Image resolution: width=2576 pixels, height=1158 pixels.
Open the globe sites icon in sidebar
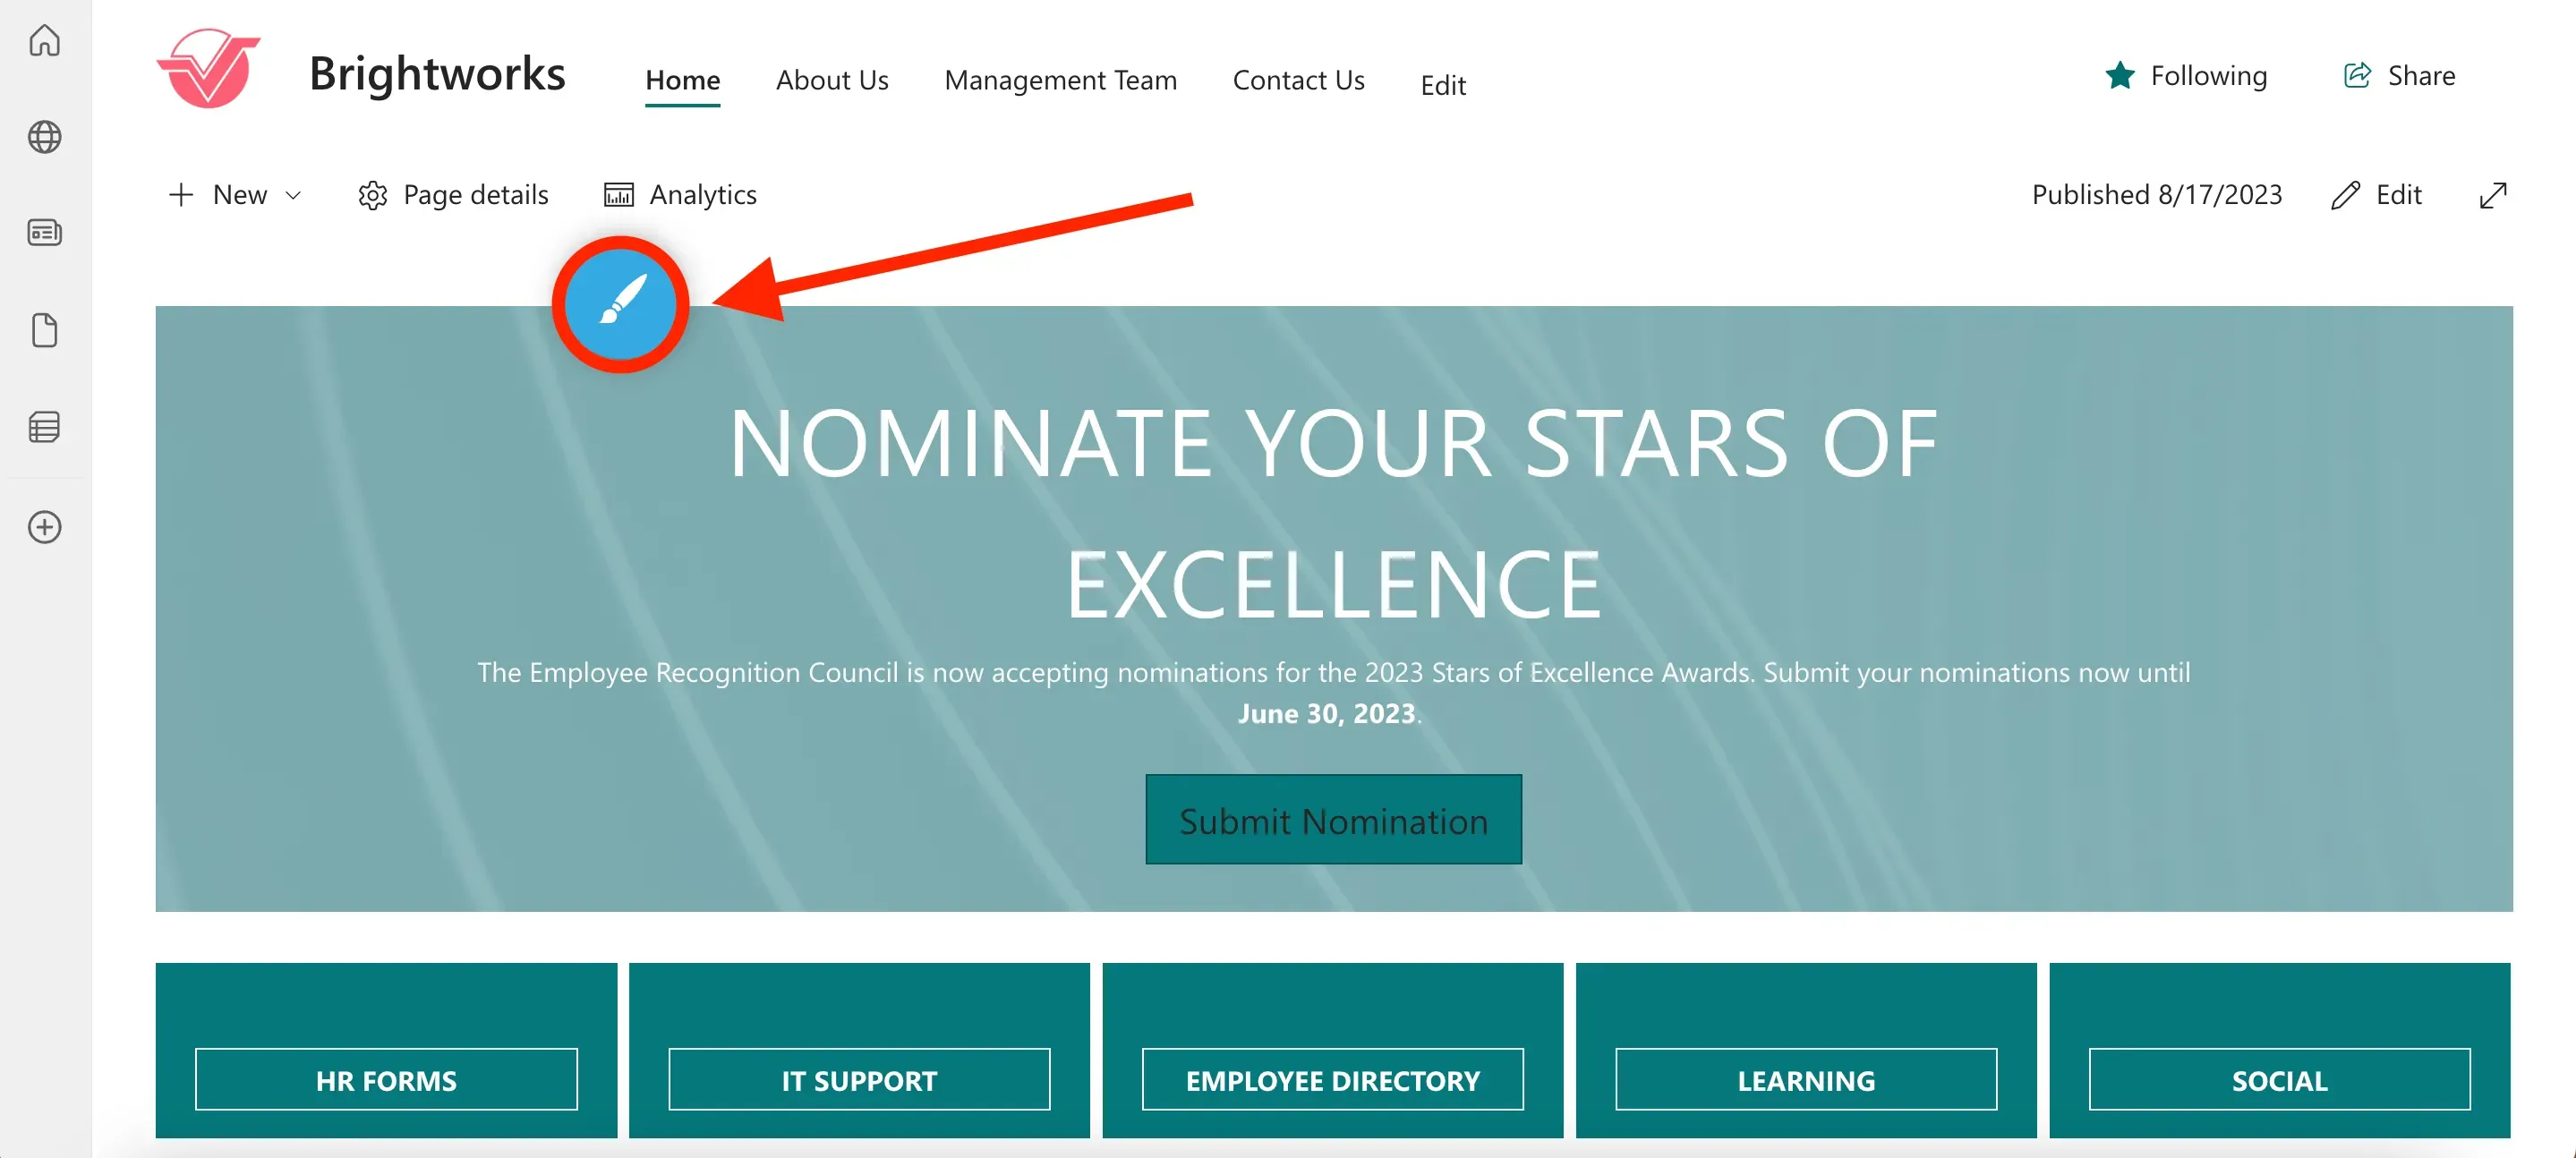click(44, 137)
